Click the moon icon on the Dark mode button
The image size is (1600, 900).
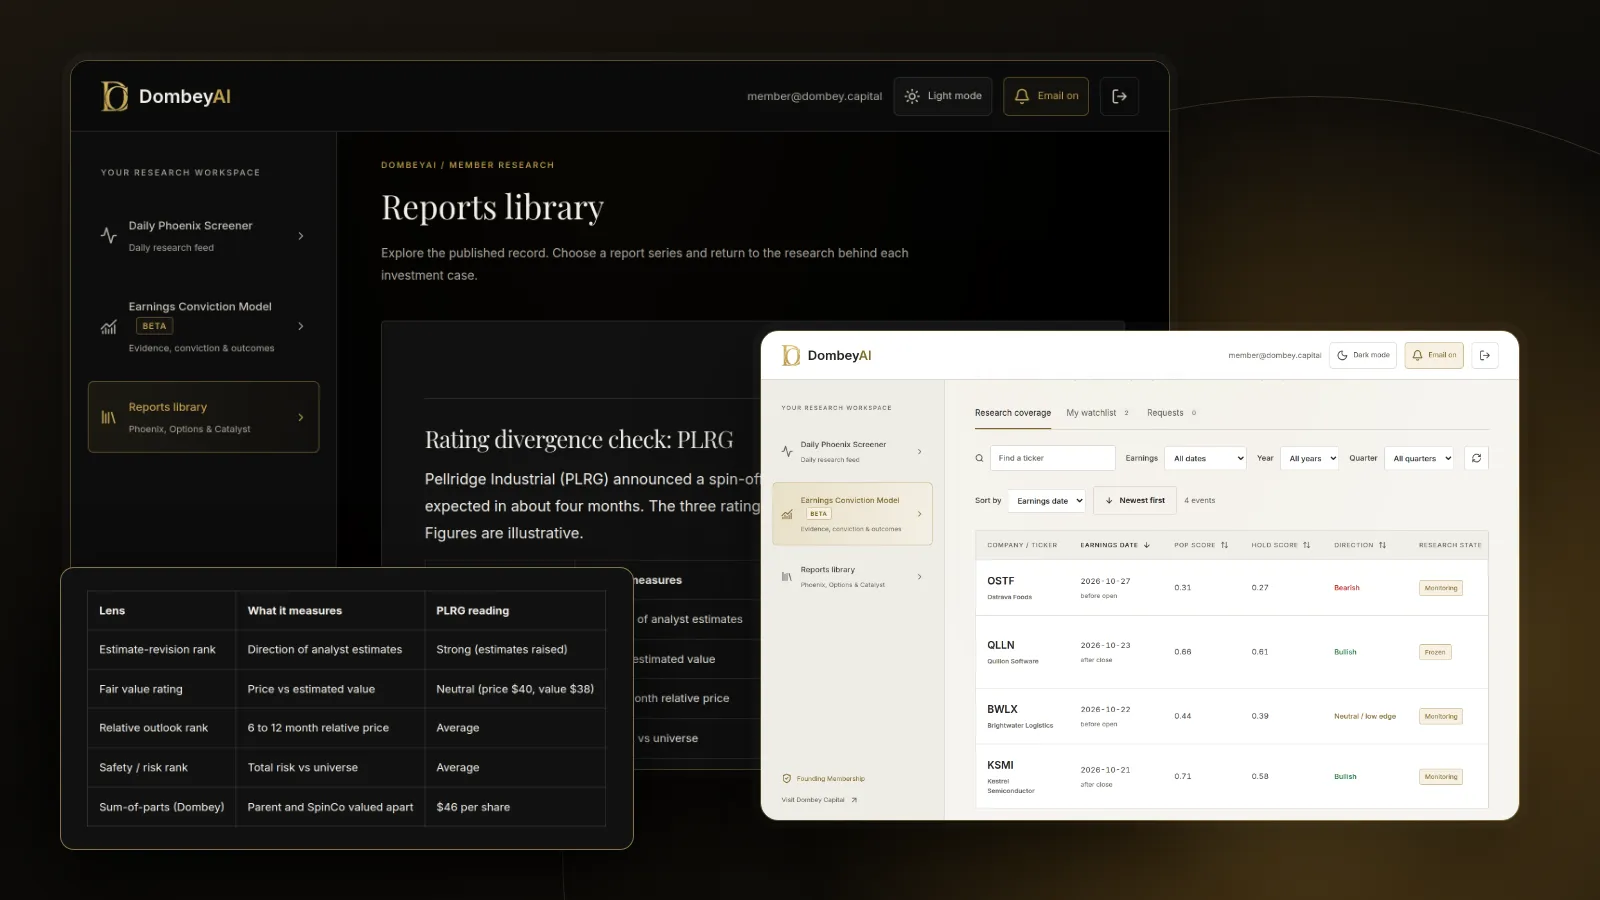(x=1342, y=355)
